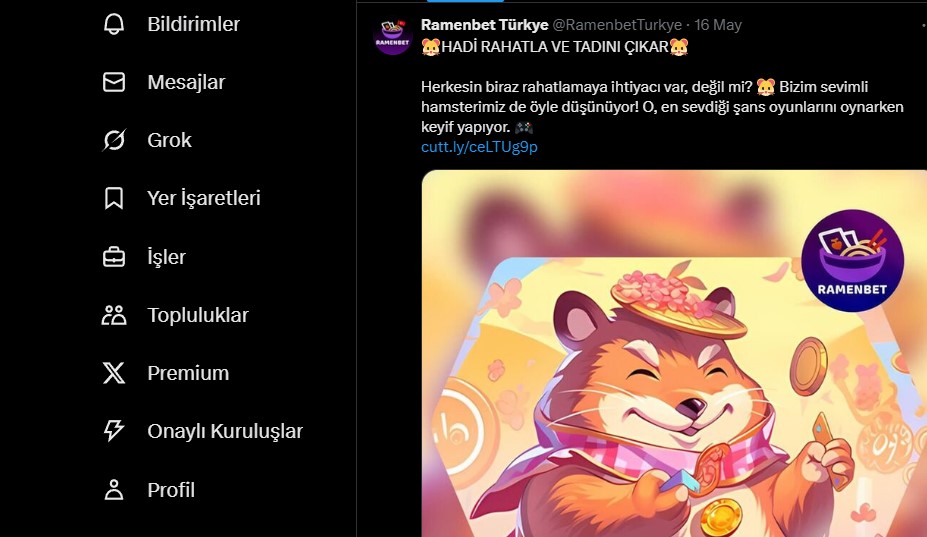
Task: Go to Bildirimler menu label
Action: 193,24
